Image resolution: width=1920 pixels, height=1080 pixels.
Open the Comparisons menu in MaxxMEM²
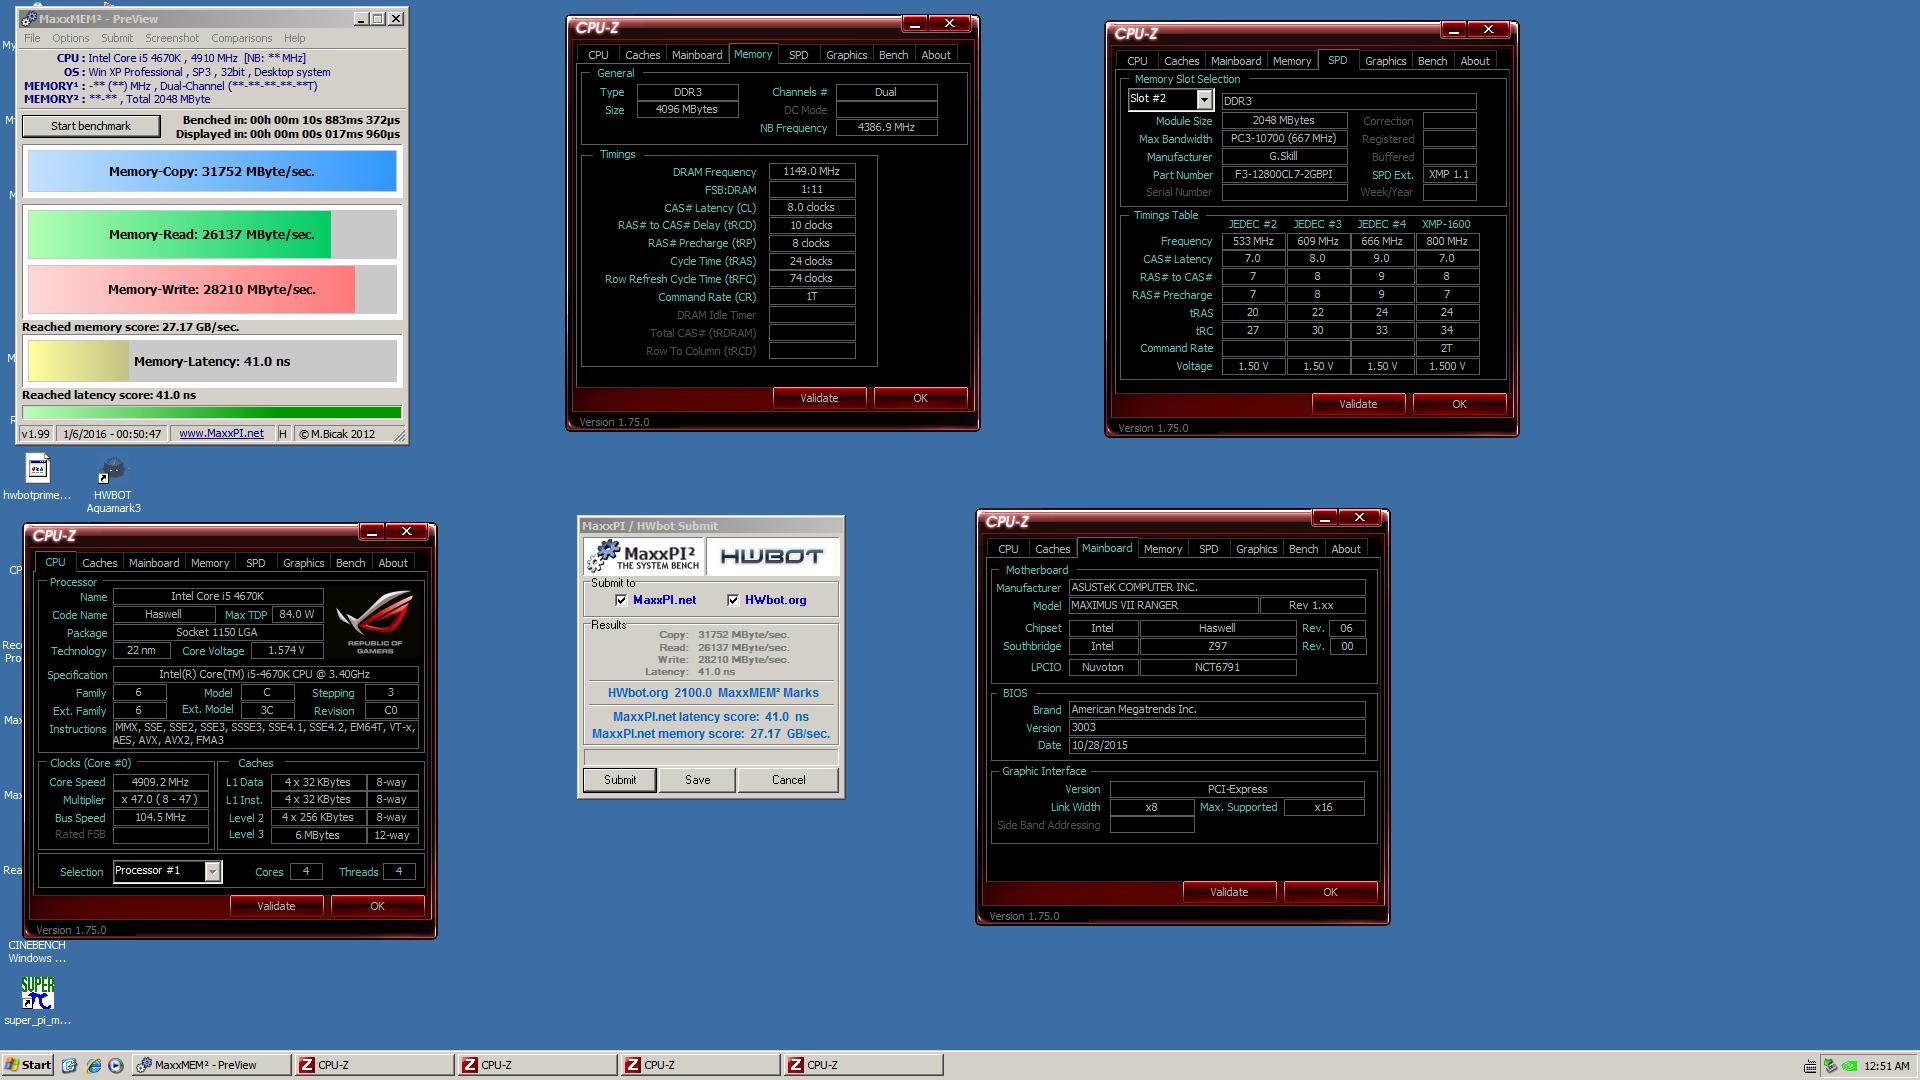(241, 38)
